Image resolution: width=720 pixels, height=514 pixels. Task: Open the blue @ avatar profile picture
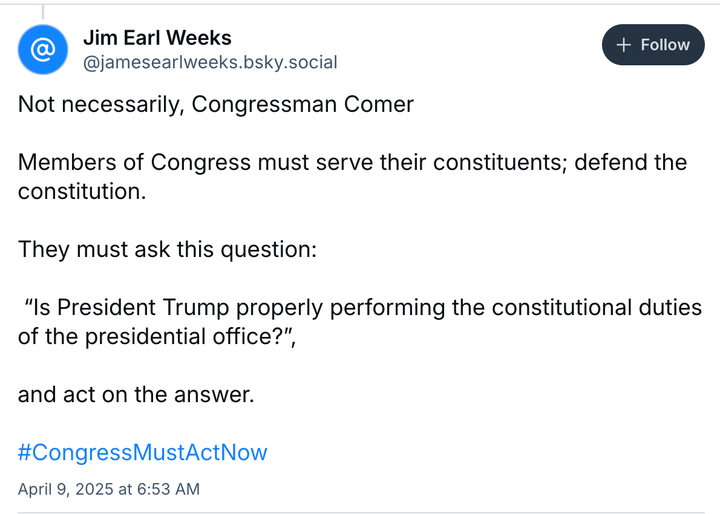click(43, 50)
